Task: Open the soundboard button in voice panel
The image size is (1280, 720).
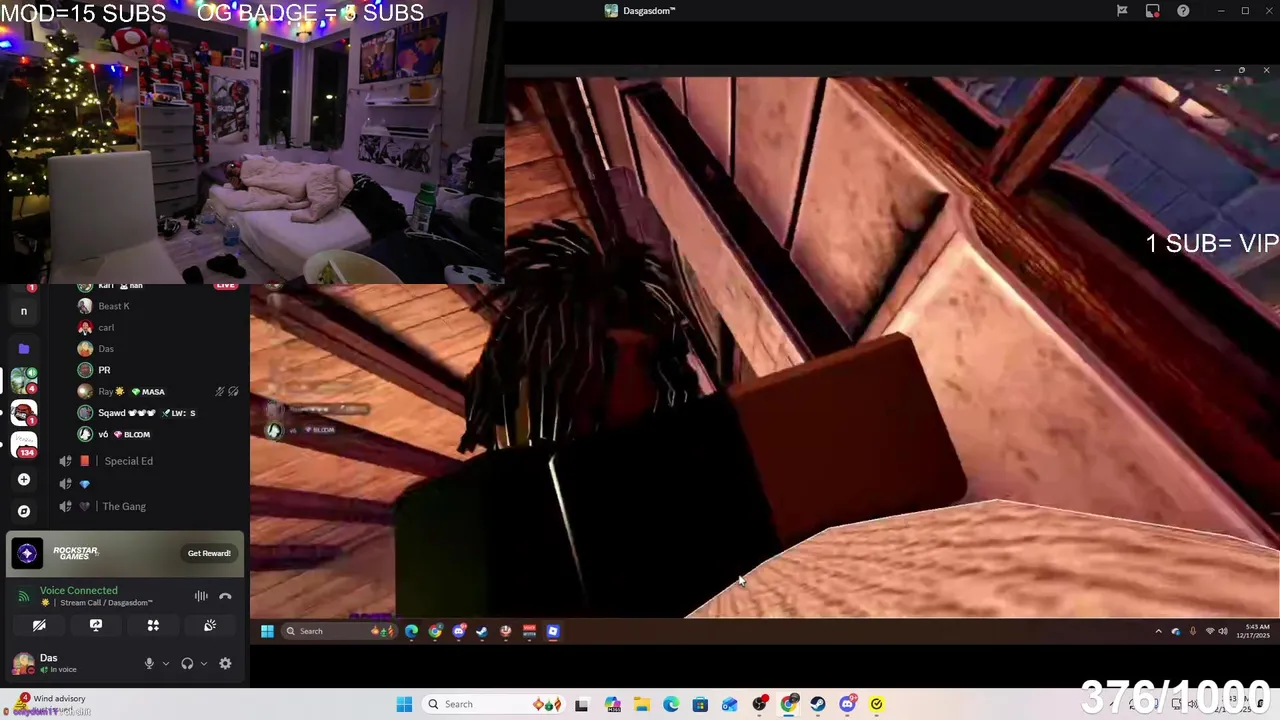Action: (210, 625)
